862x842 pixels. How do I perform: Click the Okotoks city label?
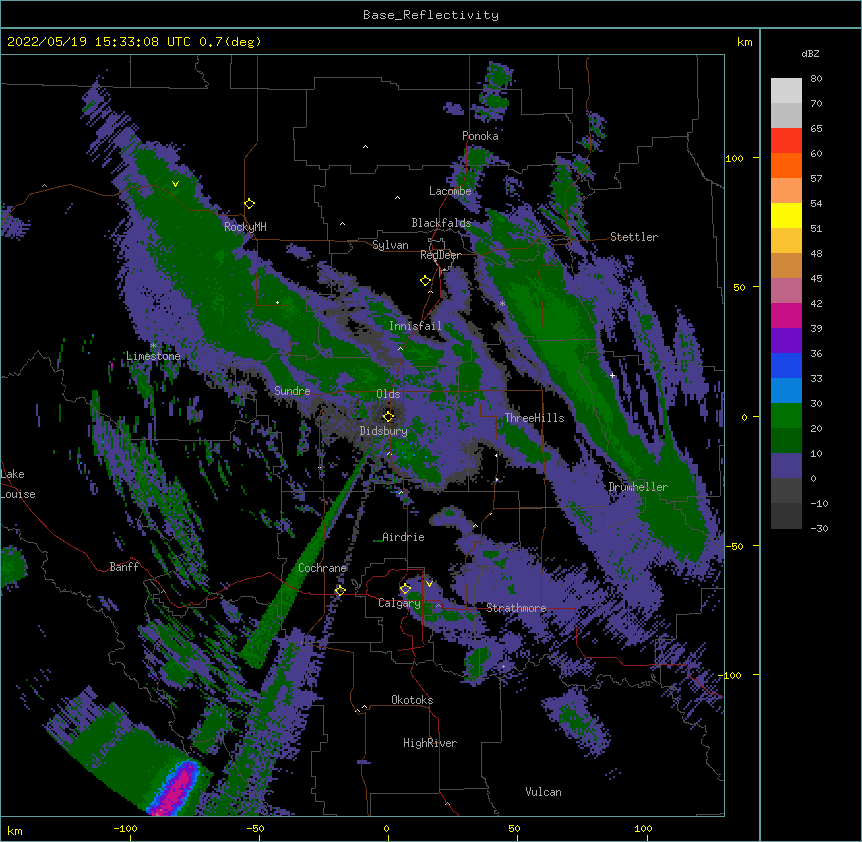[412, 700]
